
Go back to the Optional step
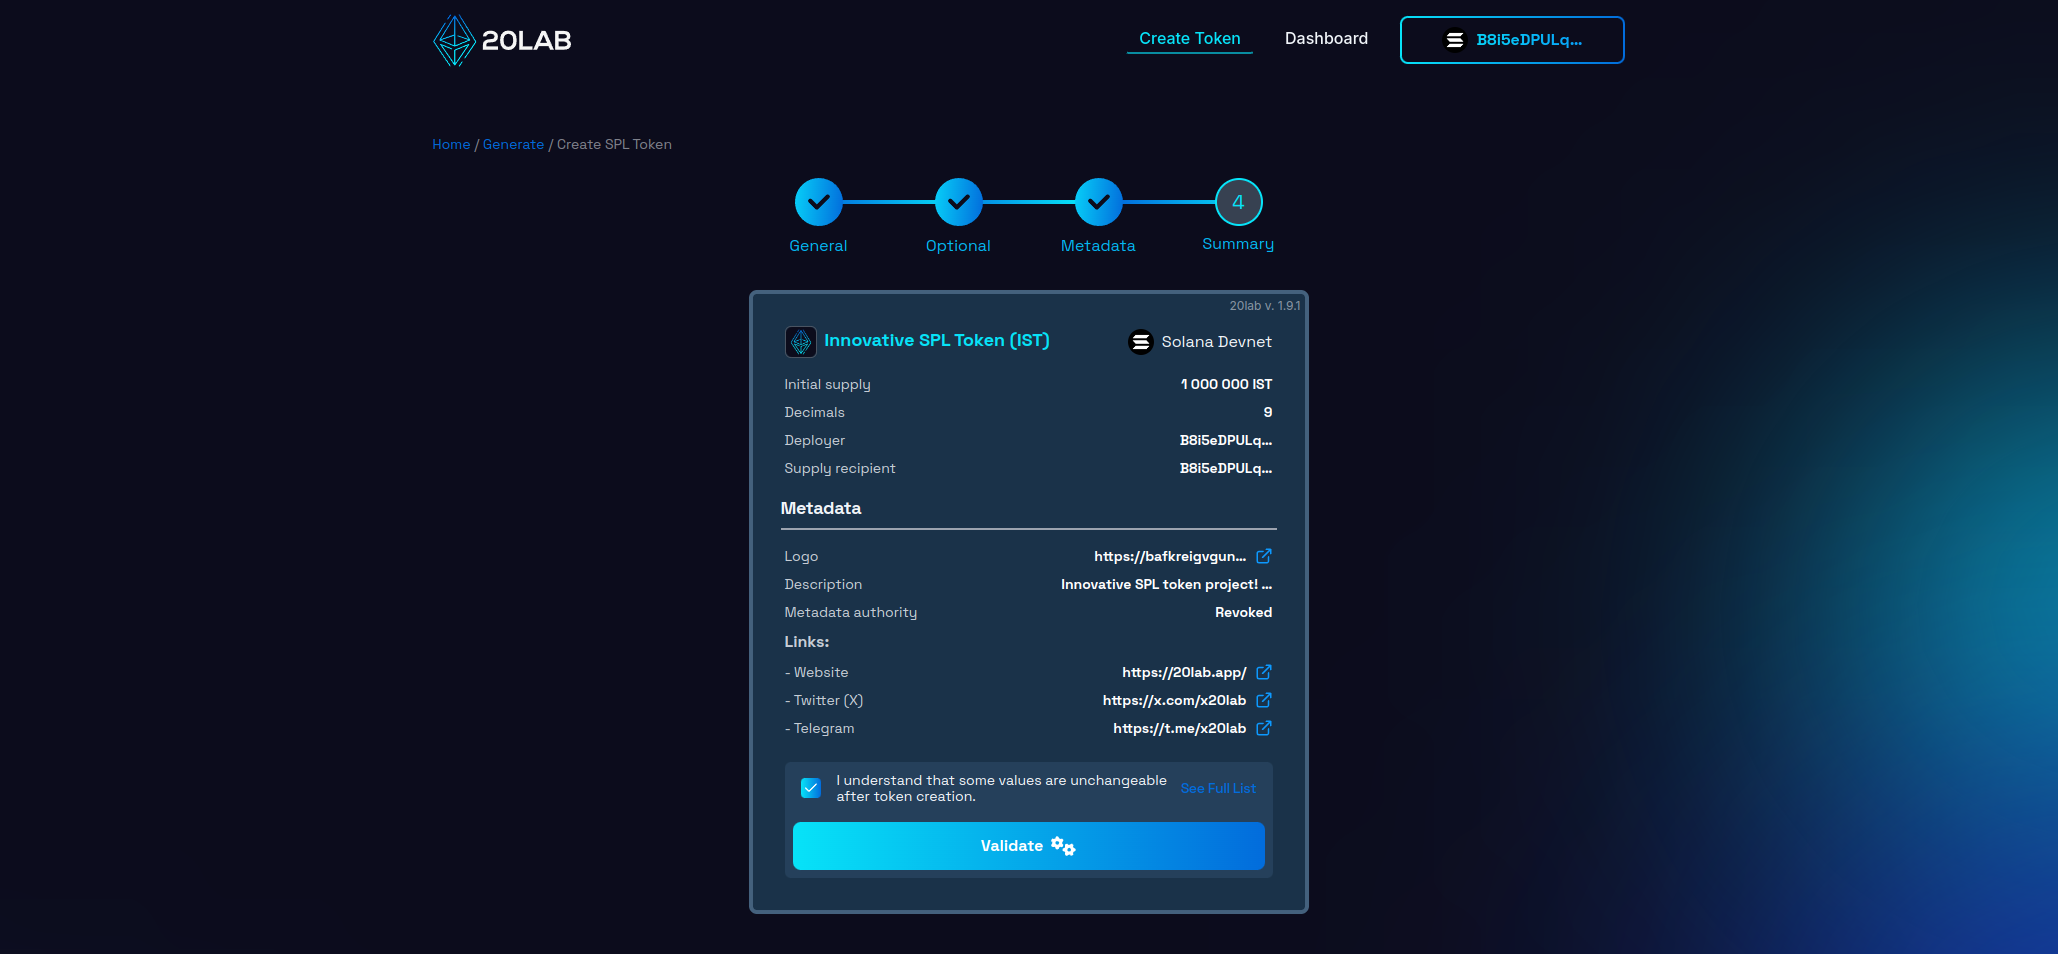[958, 202]
